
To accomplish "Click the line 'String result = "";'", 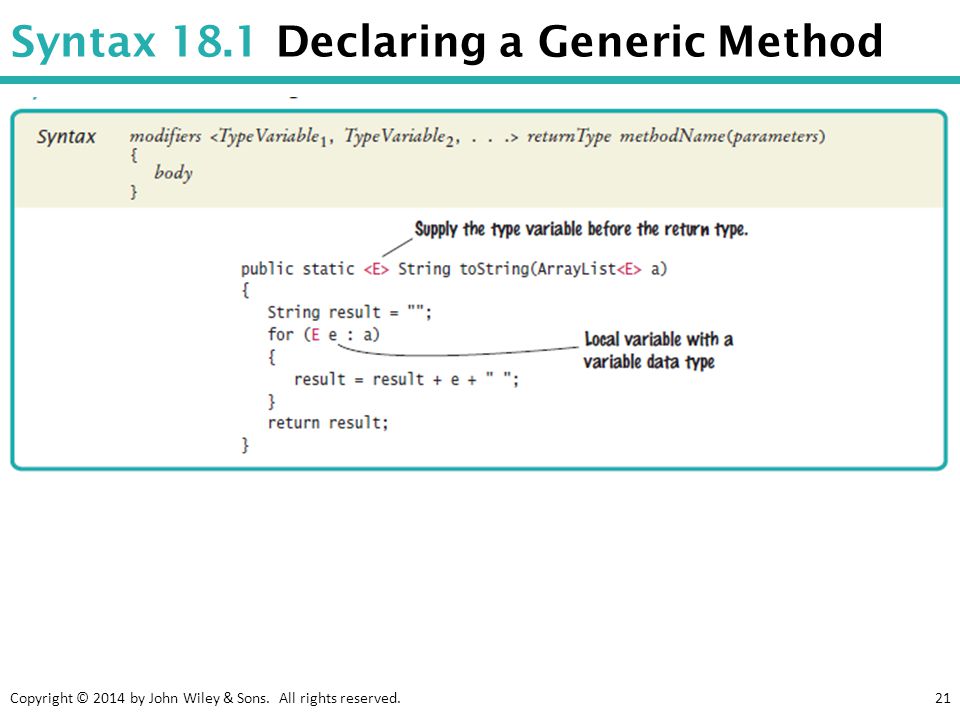I will [x=350, y=312].
